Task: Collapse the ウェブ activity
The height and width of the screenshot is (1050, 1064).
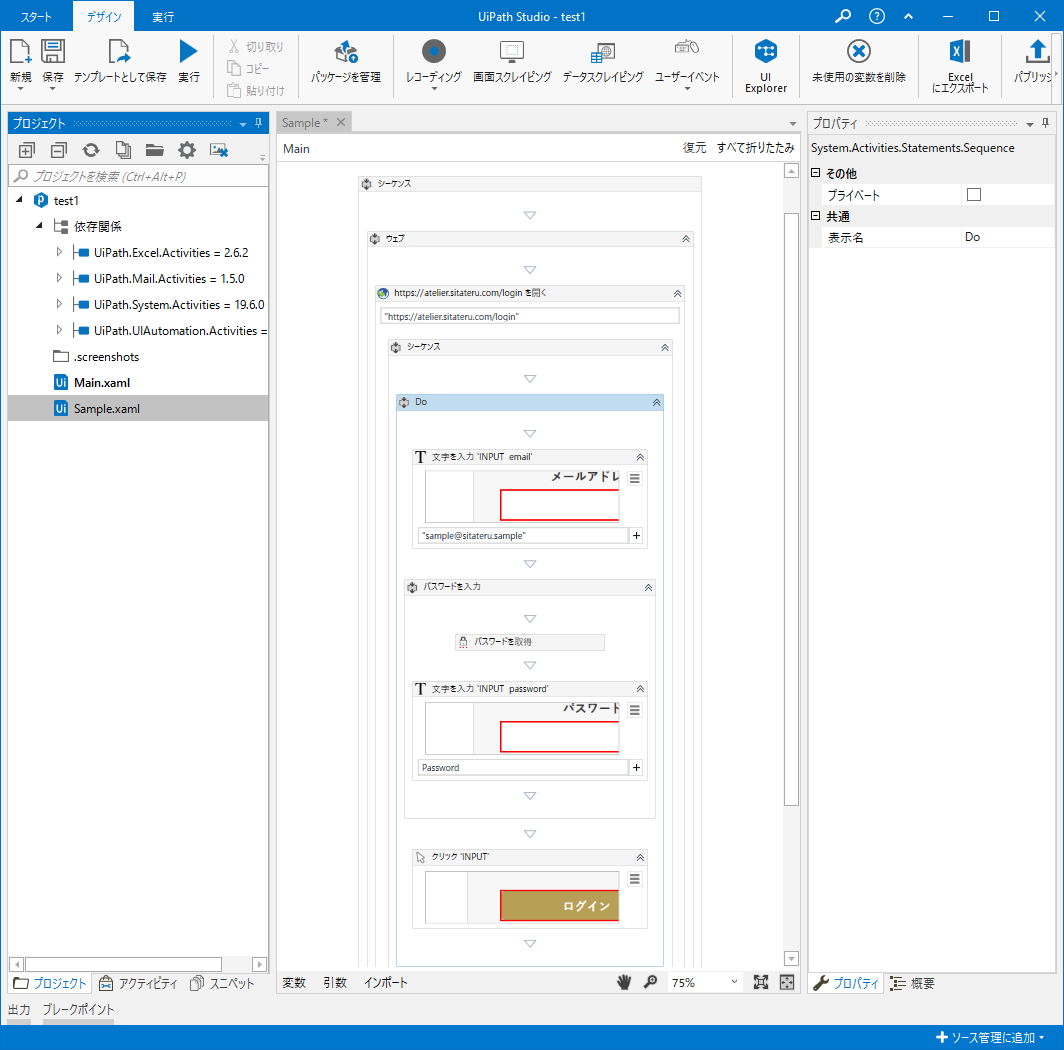Action: 686,239
